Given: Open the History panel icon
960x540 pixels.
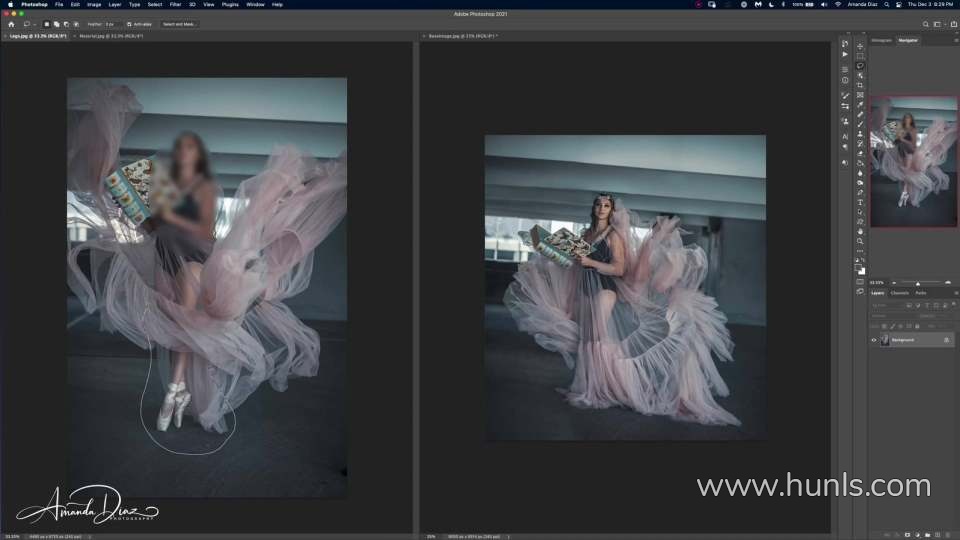Looking at the screenshot, I should (845, 44).
